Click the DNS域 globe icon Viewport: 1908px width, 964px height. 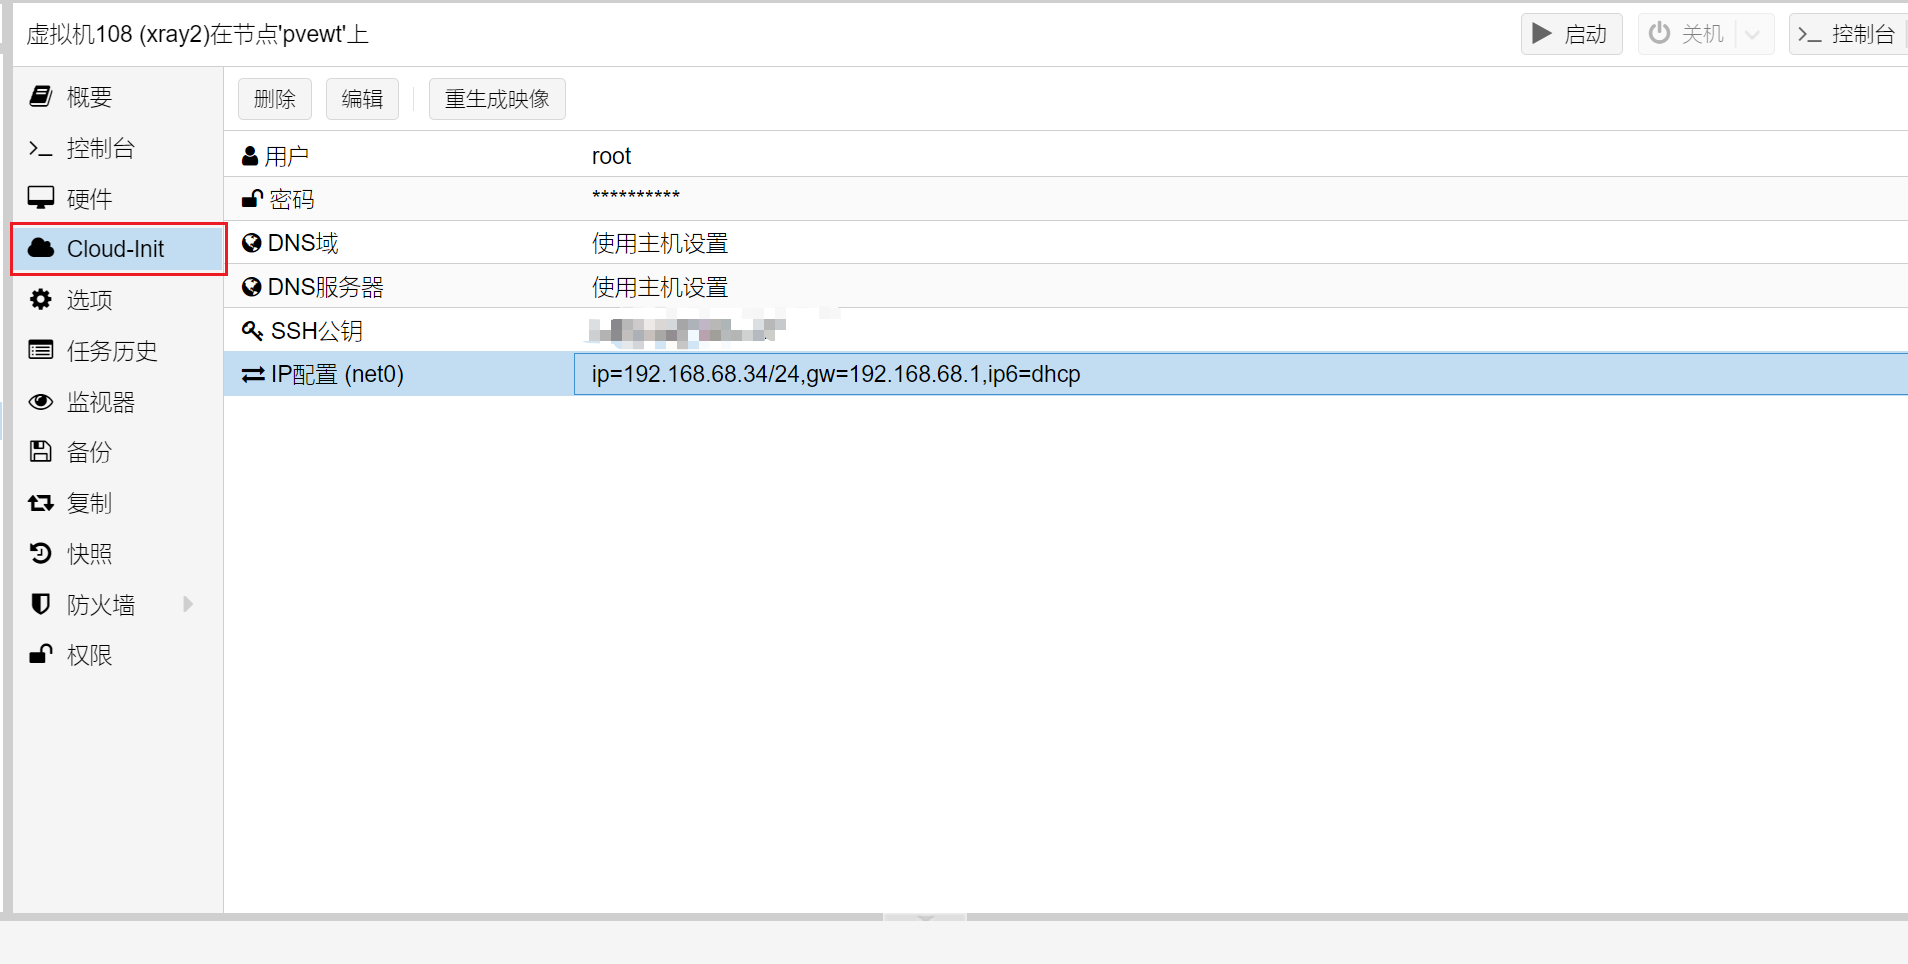pos(252,243)
